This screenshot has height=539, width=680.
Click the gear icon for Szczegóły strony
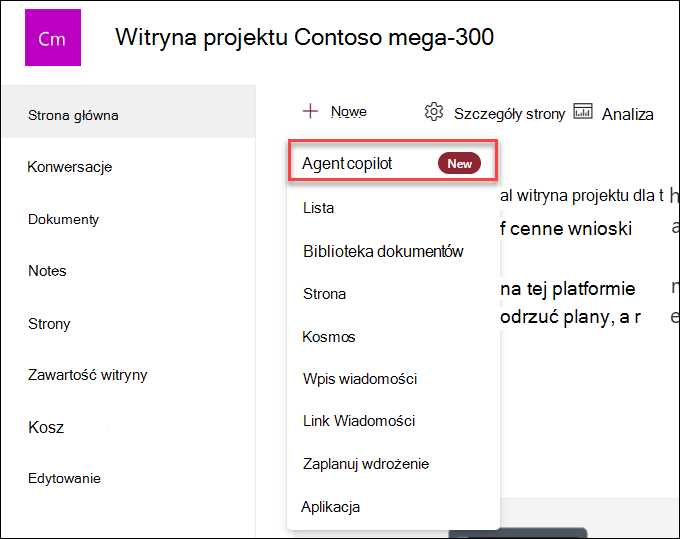(434, 112)
